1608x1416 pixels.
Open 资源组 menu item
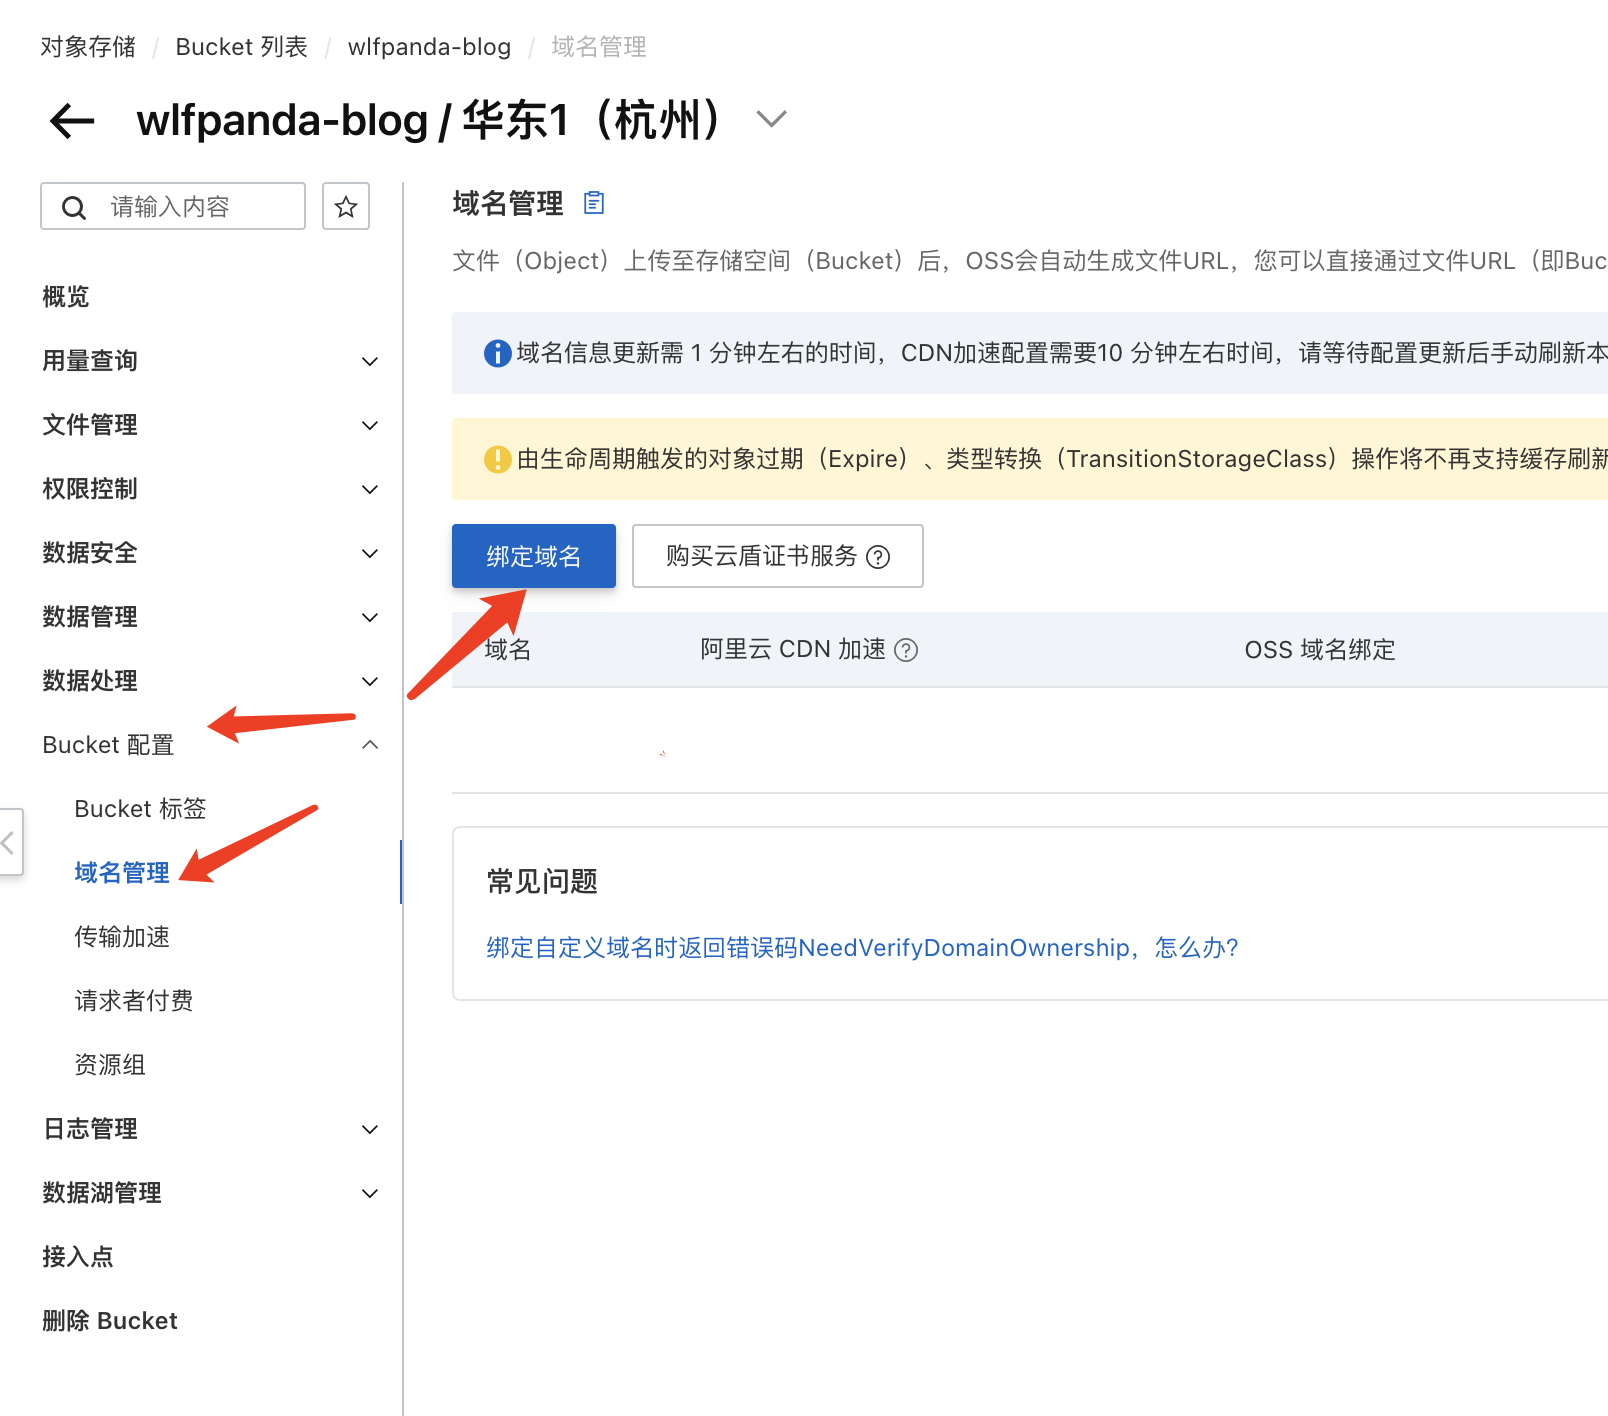[110, 1065]
